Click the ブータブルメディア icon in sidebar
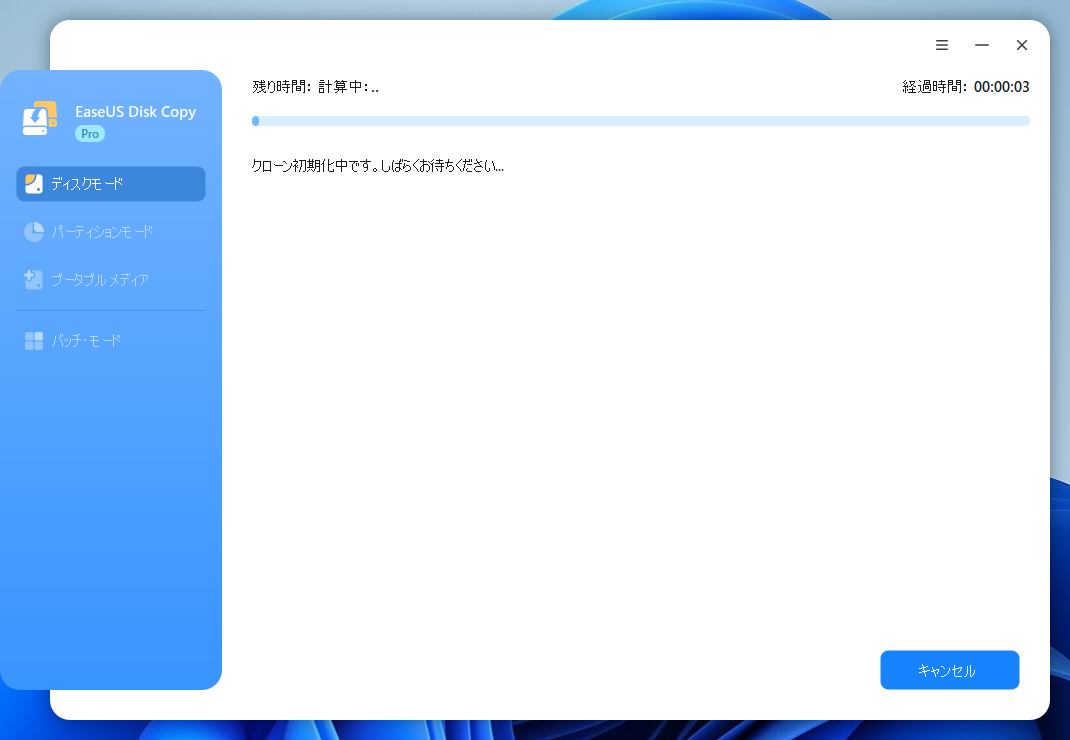1070x740 pixels. pyautogui.click(x=34, y=280)
